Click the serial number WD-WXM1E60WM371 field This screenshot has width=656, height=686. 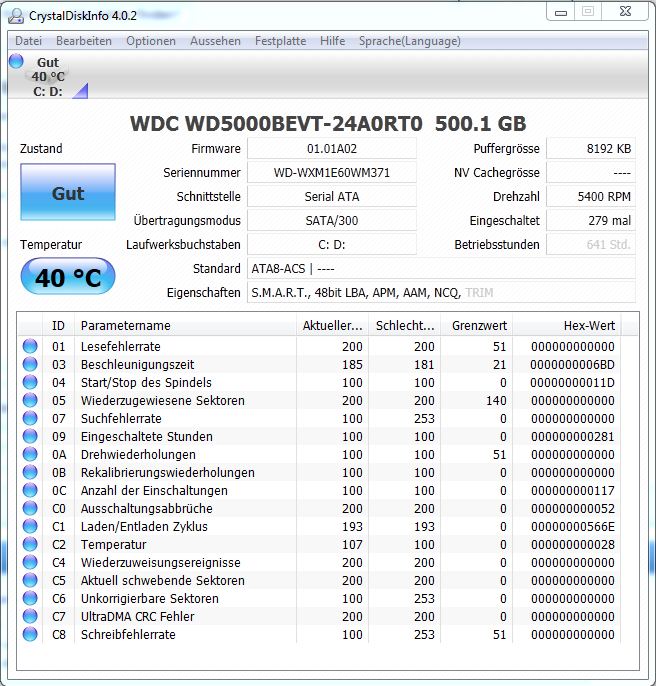pyautogui.click(x=332, y=173)
